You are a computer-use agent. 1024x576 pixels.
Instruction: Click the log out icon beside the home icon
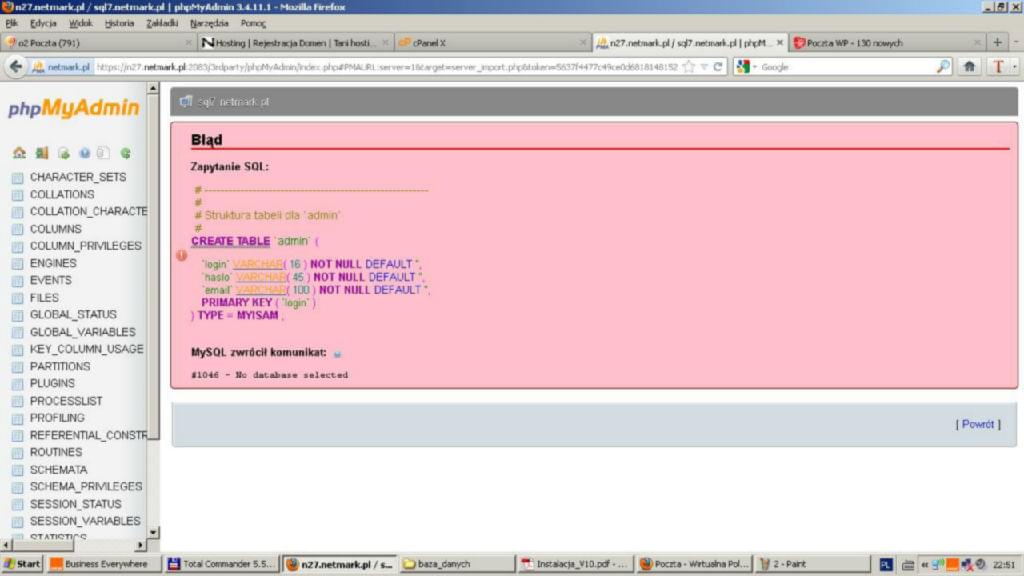point(42,153)
